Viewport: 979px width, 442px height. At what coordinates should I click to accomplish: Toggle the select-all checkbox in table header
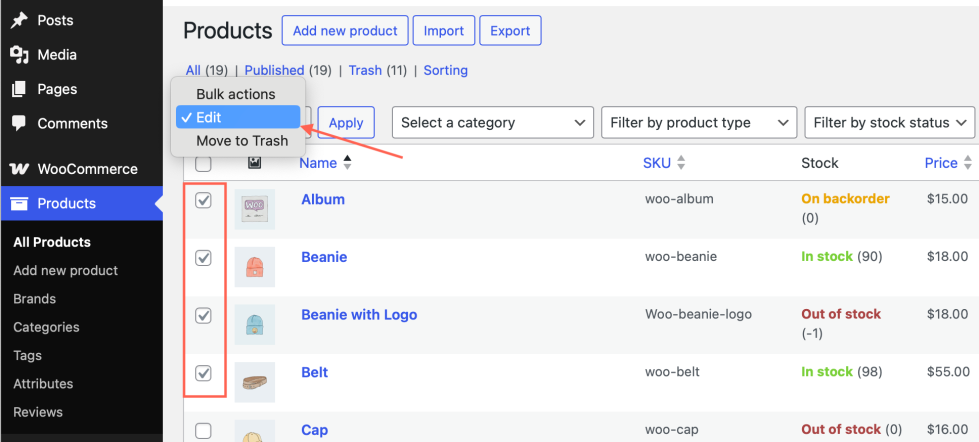click(204, 164)
